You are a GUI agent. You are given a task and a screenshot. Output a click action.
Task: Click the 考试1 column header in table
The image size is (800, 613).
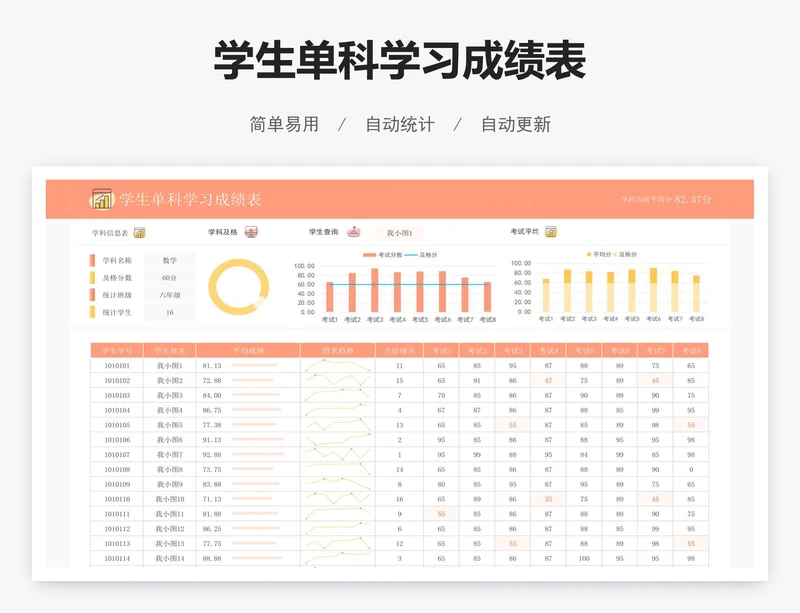coord(441,350)
